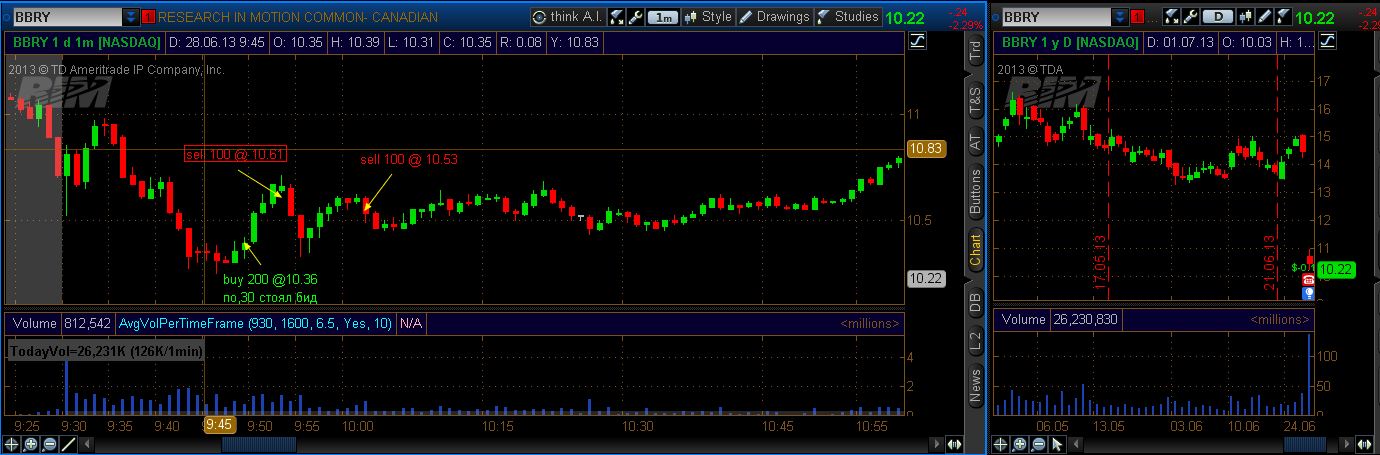Change the D timeframe in right chart
Screen dimensions: 1380x455
1219,17
